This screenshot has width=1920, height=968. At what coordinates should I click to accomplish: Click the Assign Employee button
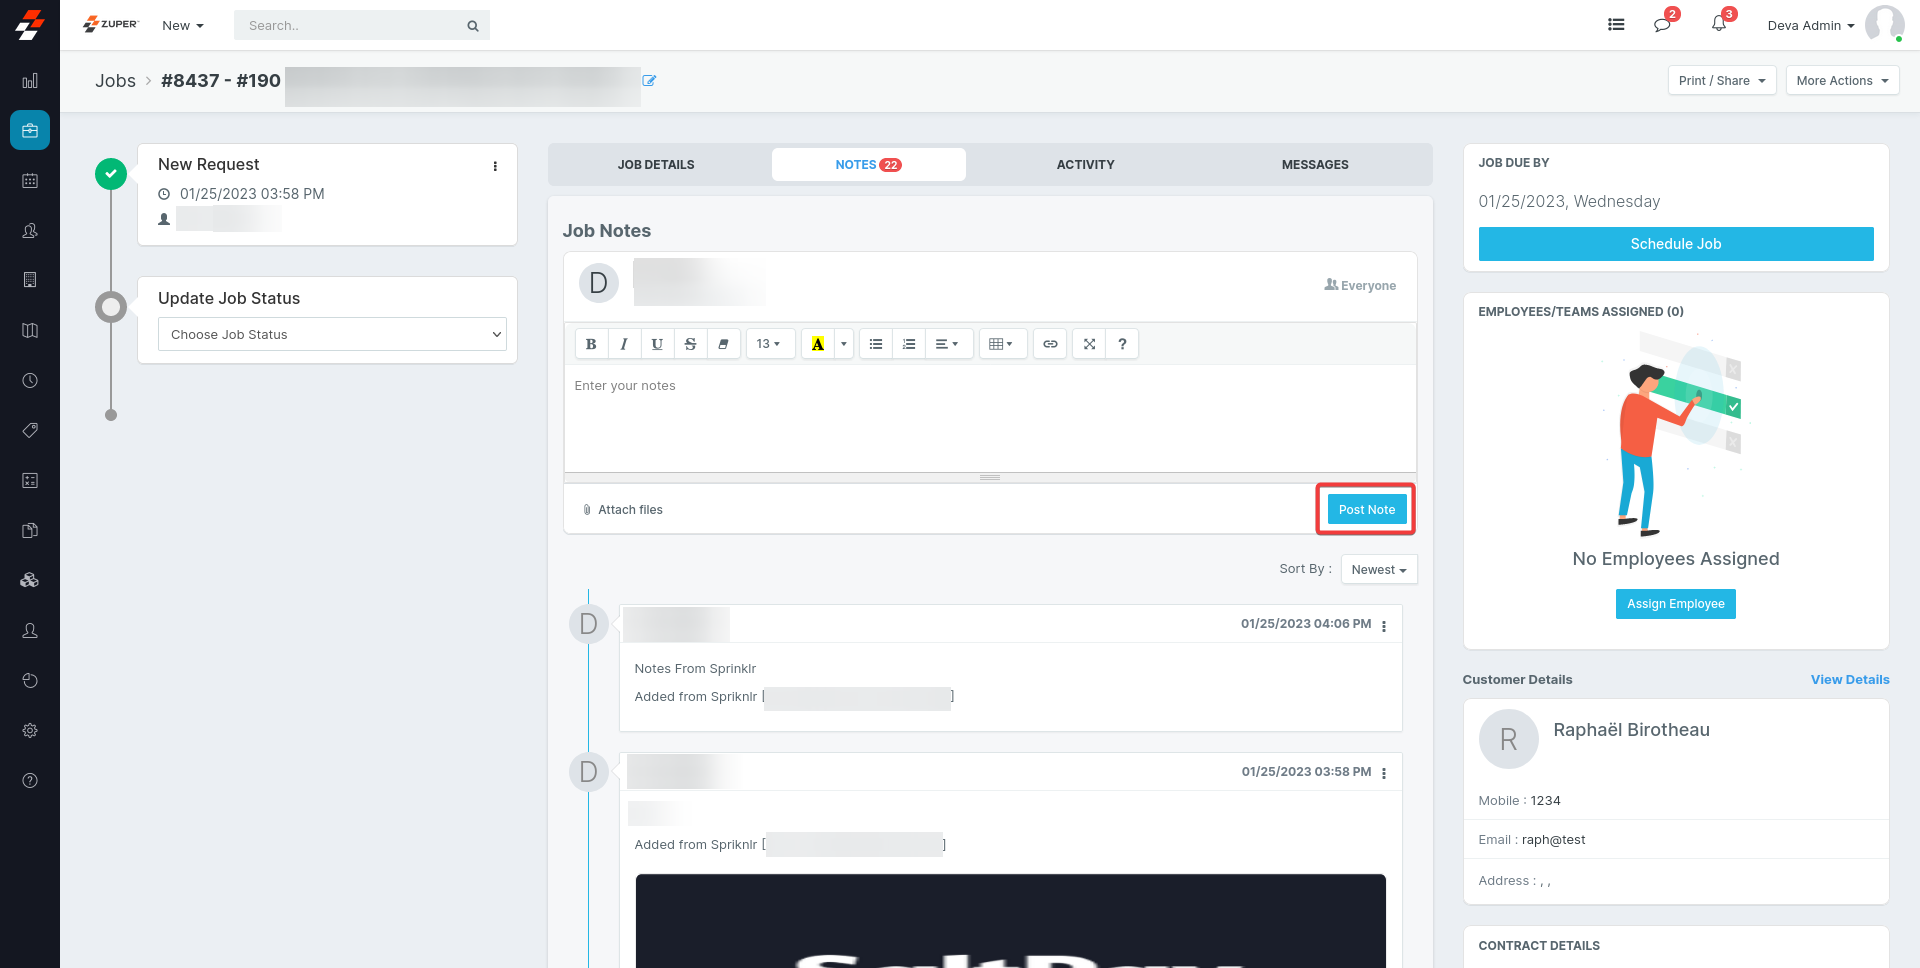1676,604
